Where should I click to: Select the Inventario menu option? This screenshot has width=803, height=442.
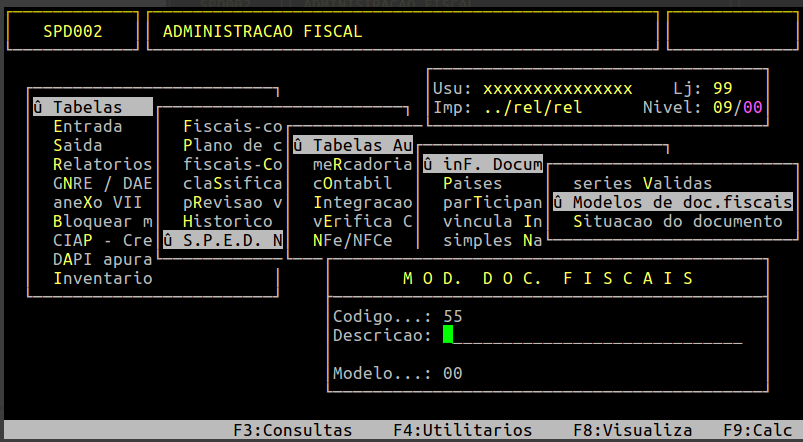102,279
